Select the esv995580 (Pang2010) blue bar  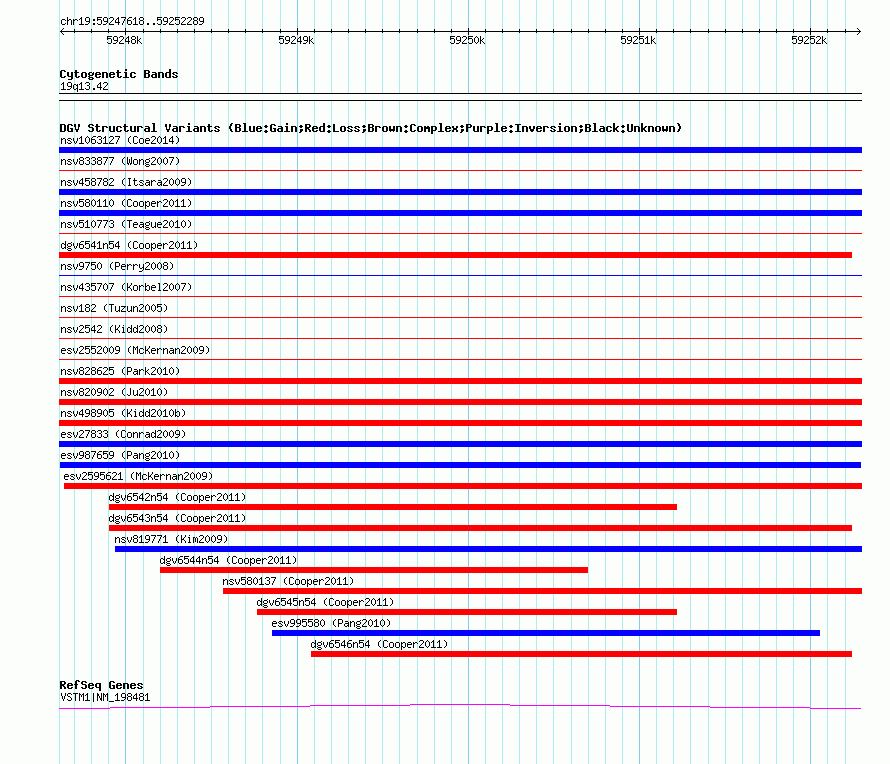pos(546,633)
